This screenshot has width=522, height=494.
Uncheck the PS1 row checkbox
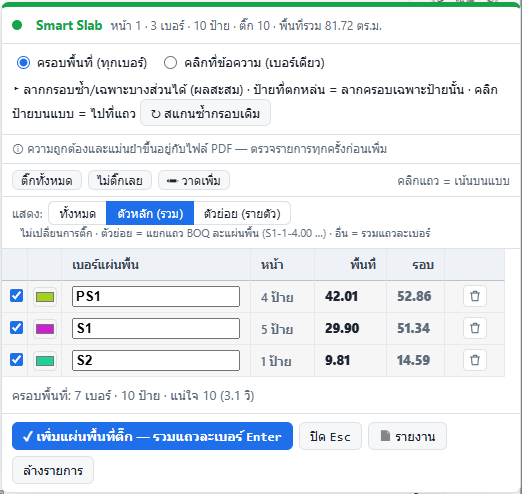click(x=16, y=296)
